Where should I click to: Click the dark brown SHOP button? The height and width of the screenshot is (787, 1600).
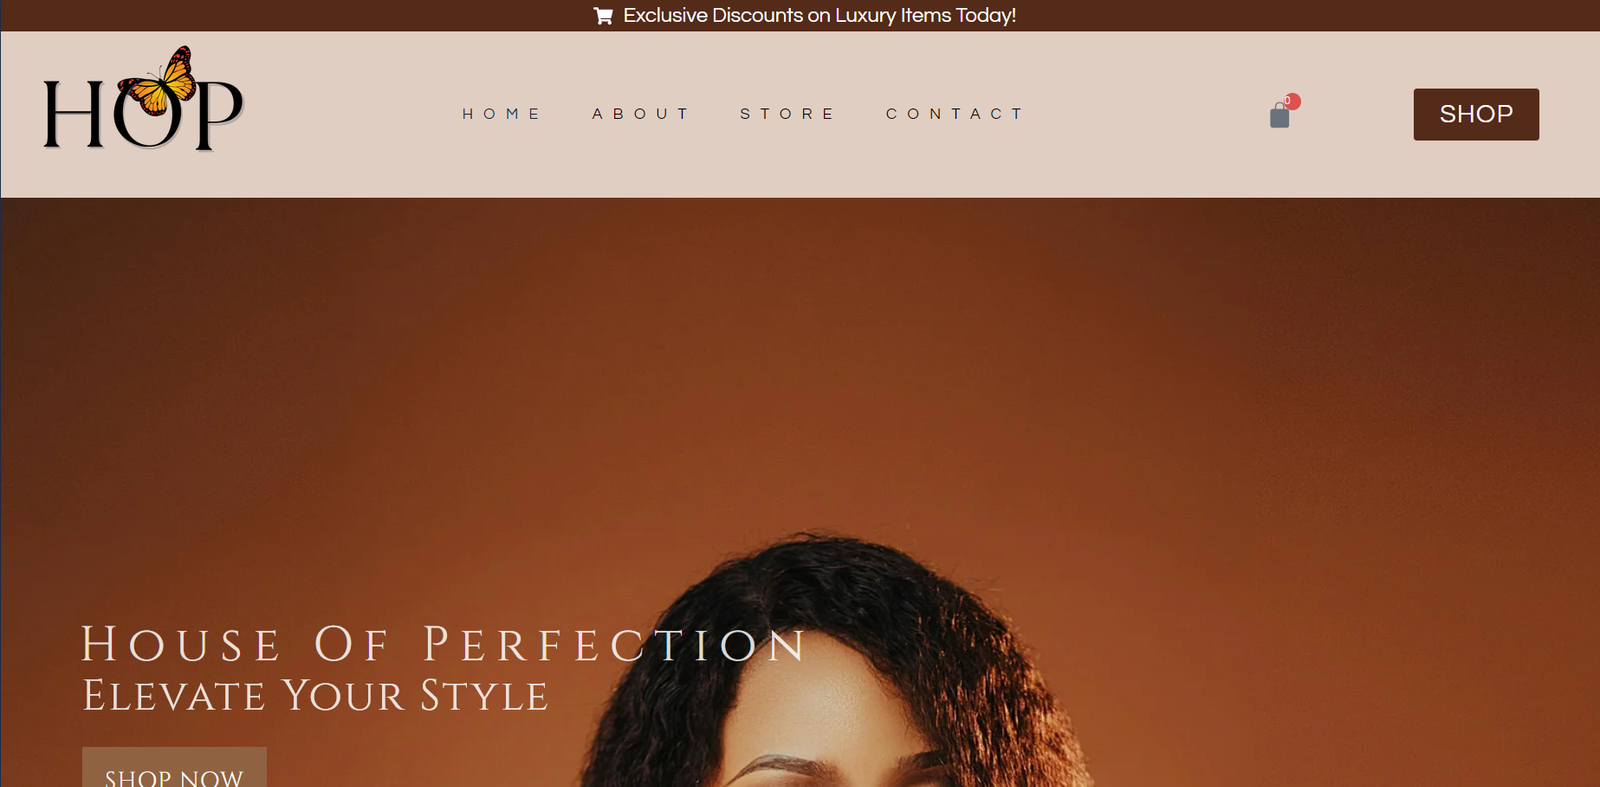[x=1476, y=114]
